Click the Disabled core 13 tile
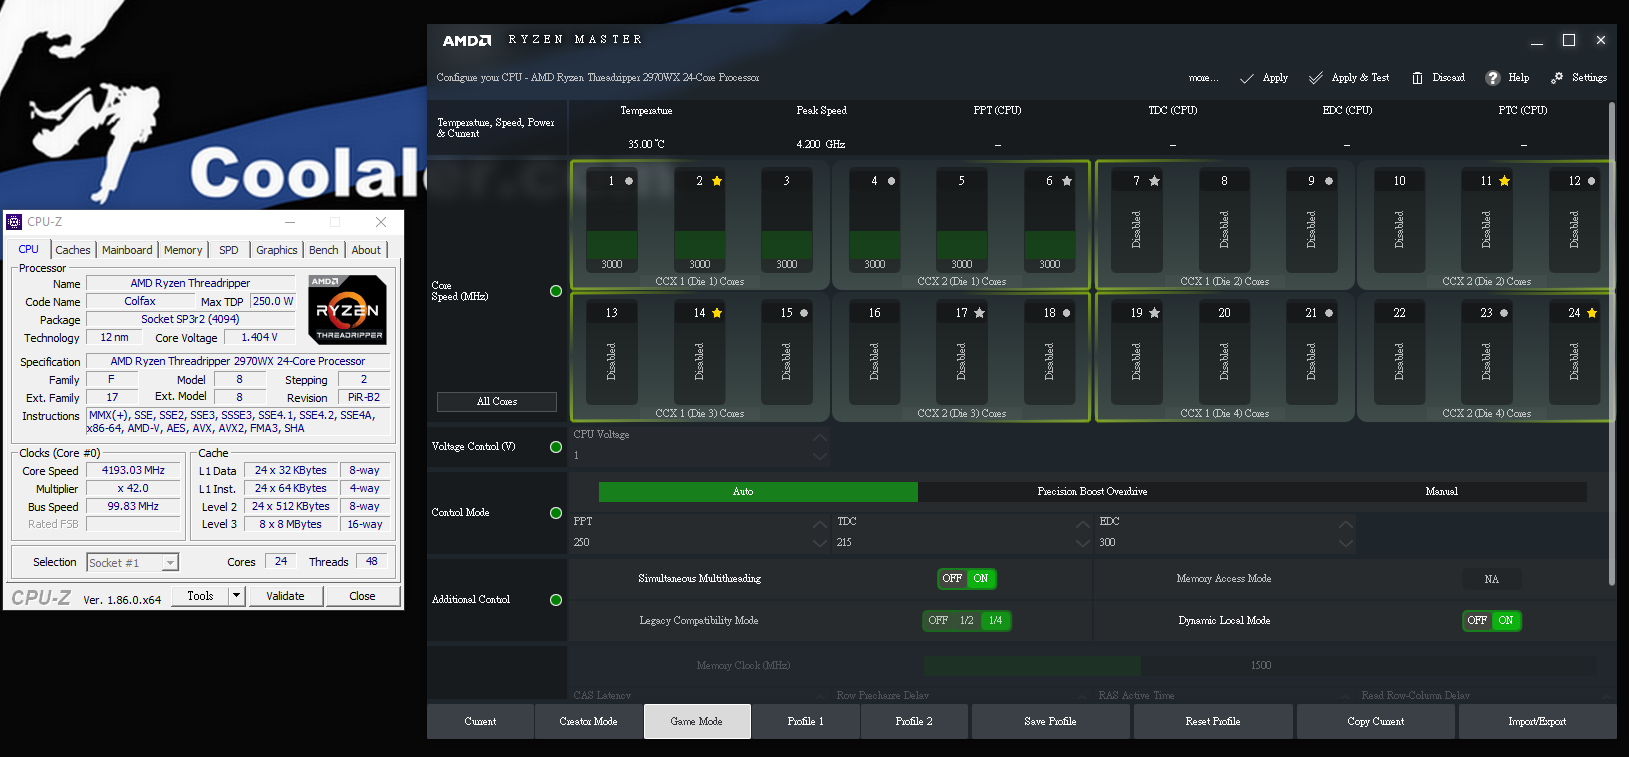Viewport: 1629px width, 757px height. (612, 351)
